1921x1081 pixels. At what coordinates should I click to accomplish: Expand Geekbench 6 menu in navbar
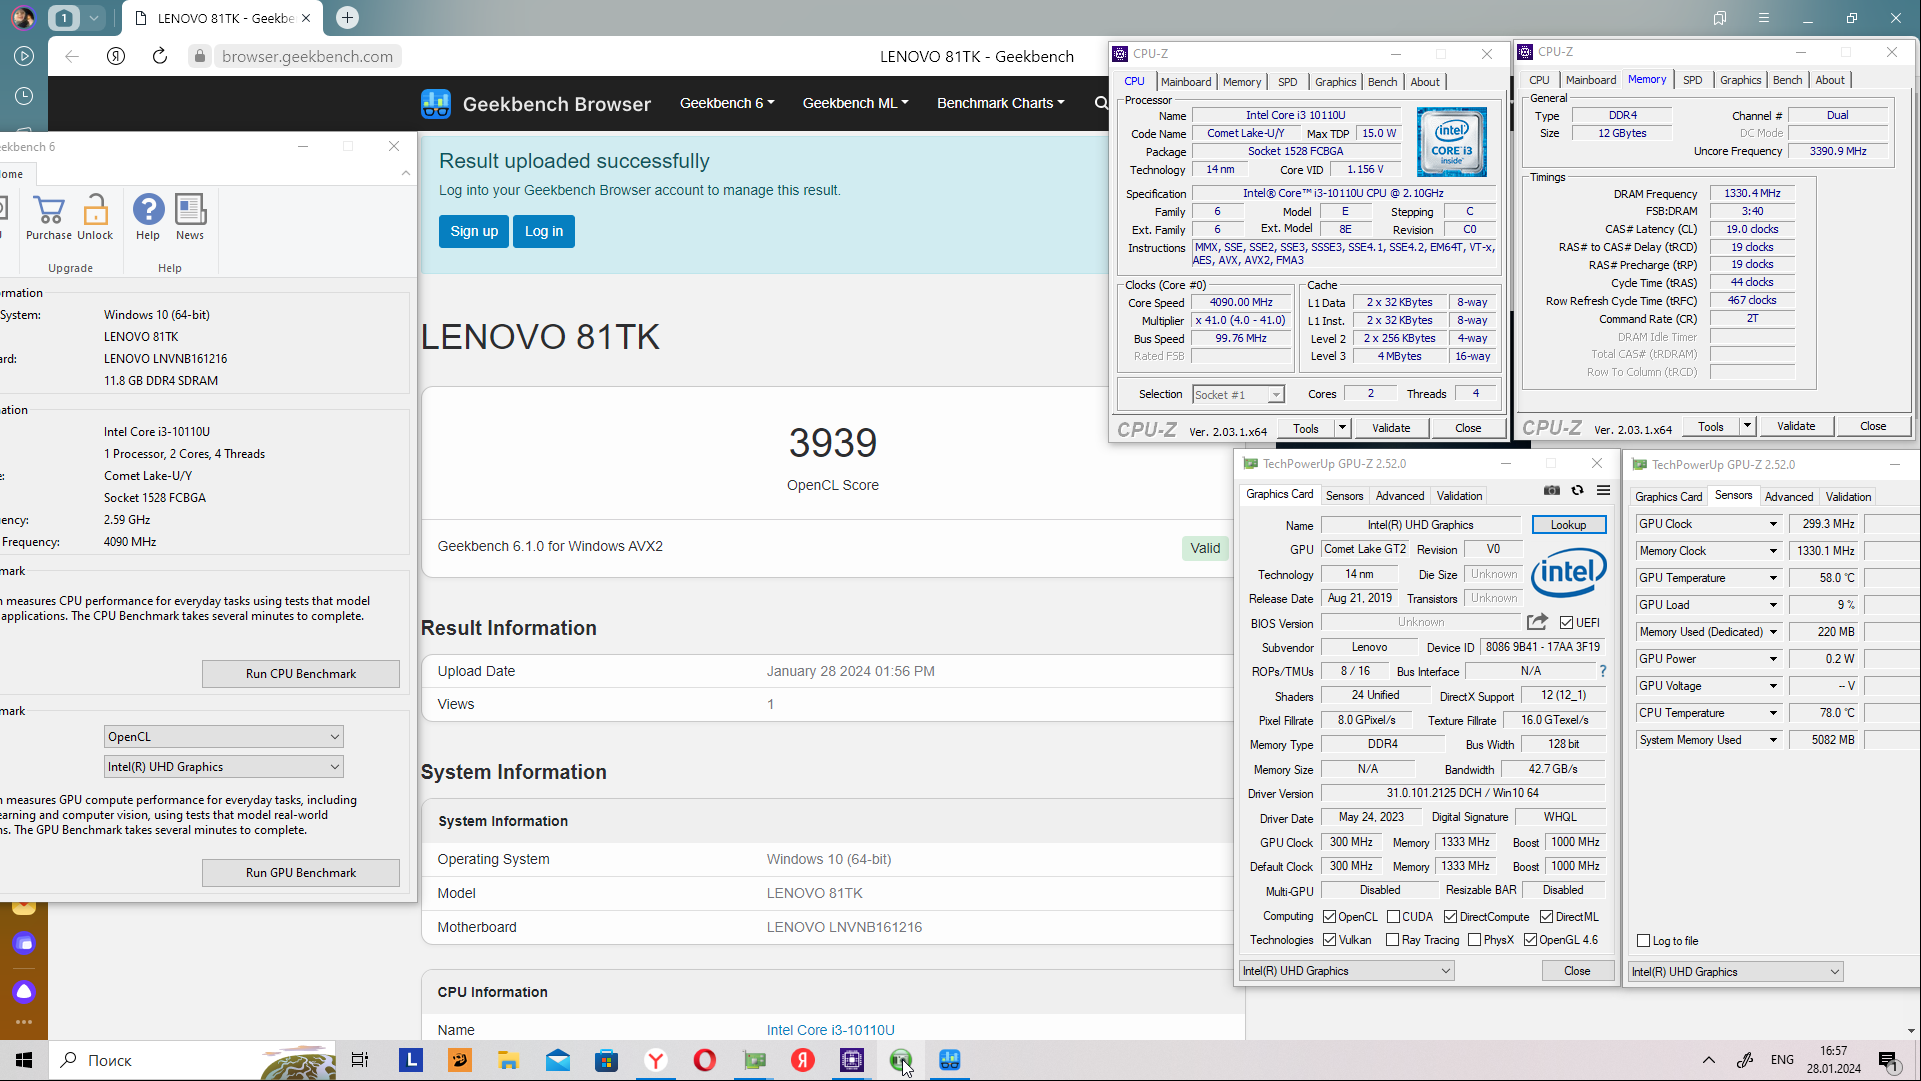coord(727,103)
